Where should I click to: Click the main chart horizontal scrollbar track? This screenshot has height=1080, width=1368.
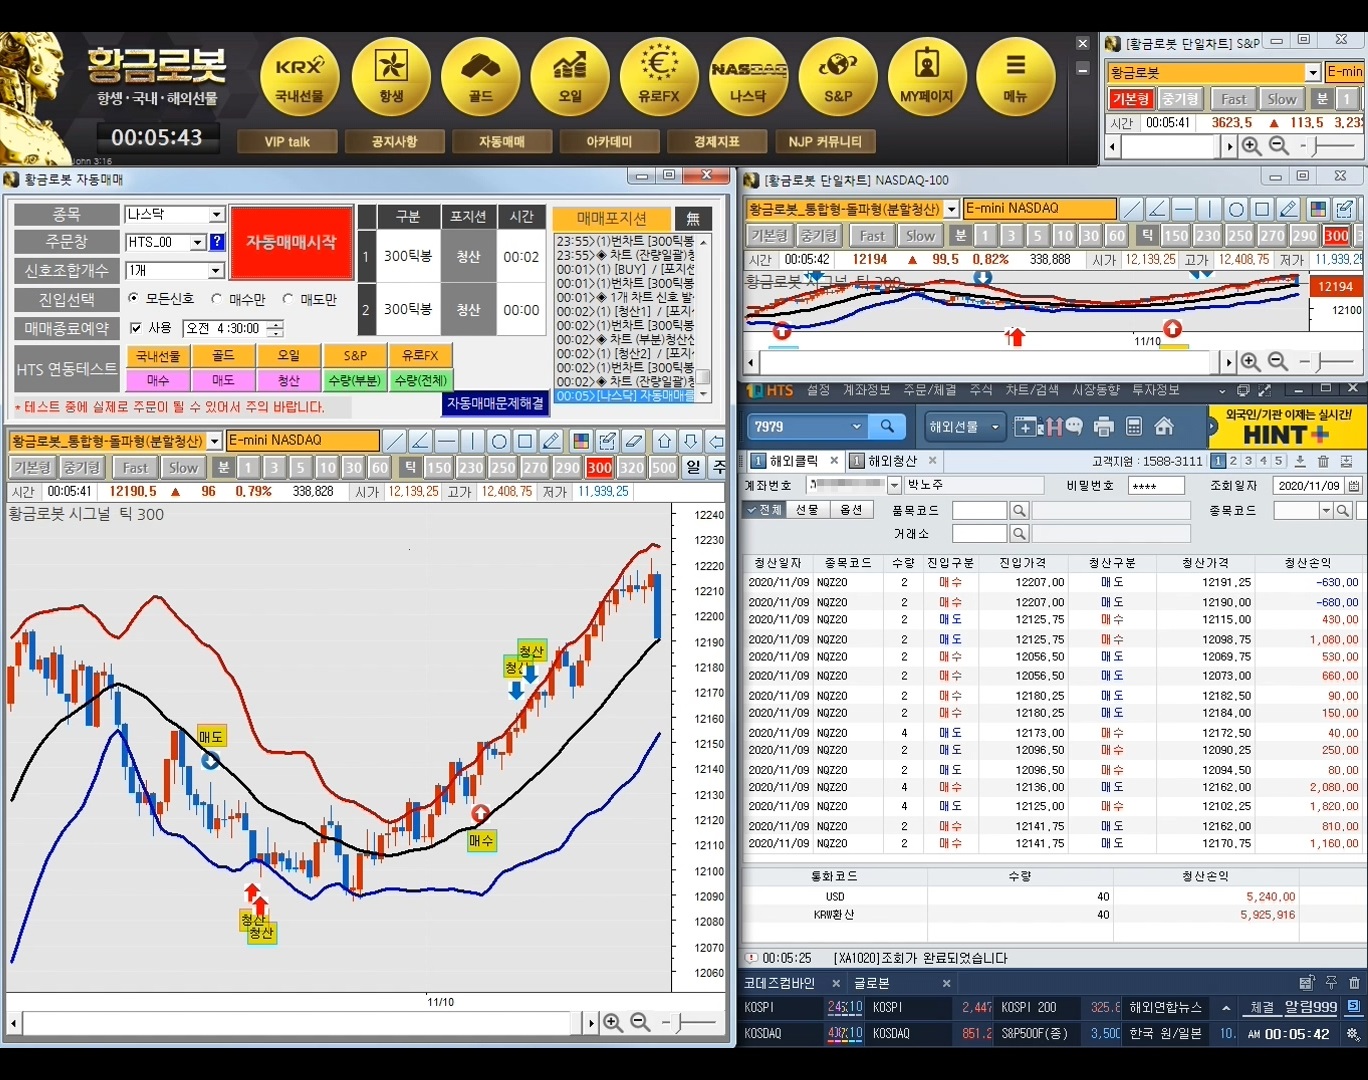(296, 1023)
